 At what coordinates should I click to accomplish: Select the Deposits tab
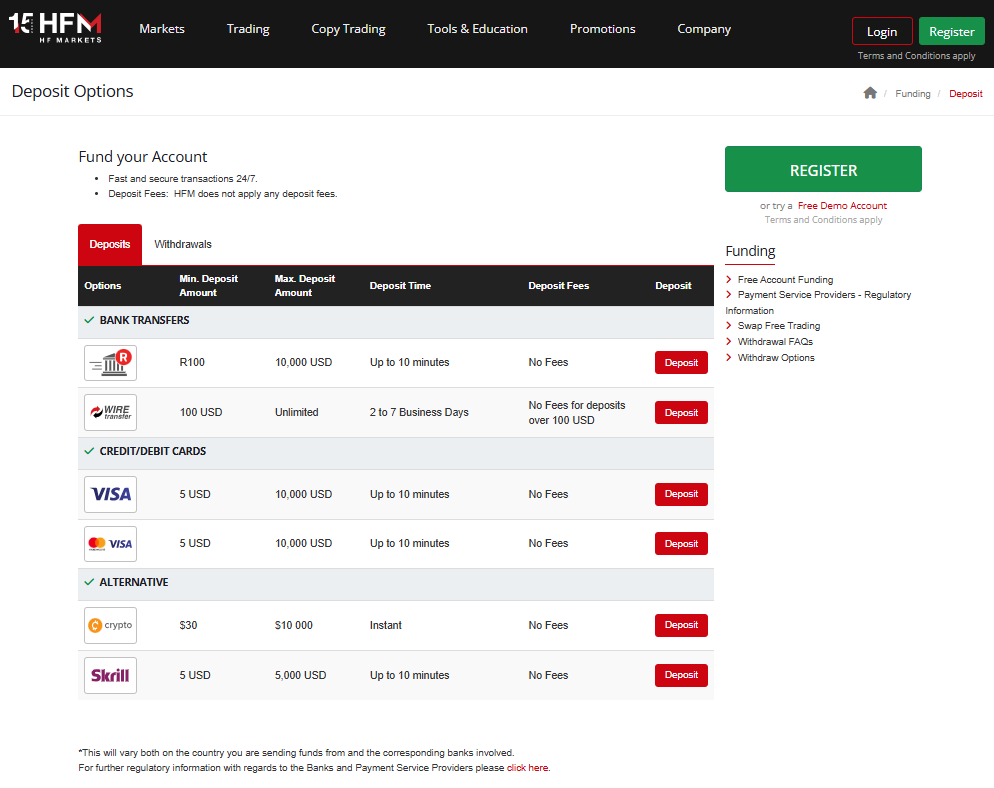tap(110, 244)
